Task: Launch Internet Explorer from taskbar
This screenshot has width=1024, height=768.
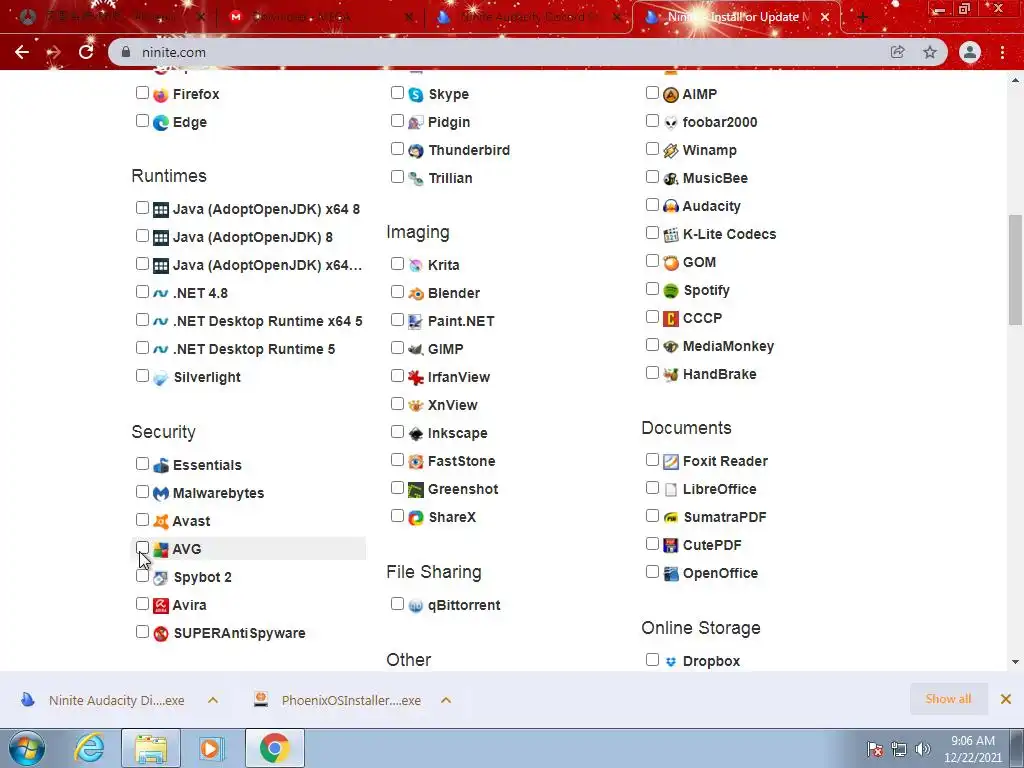Action: [x=89, y=748]
